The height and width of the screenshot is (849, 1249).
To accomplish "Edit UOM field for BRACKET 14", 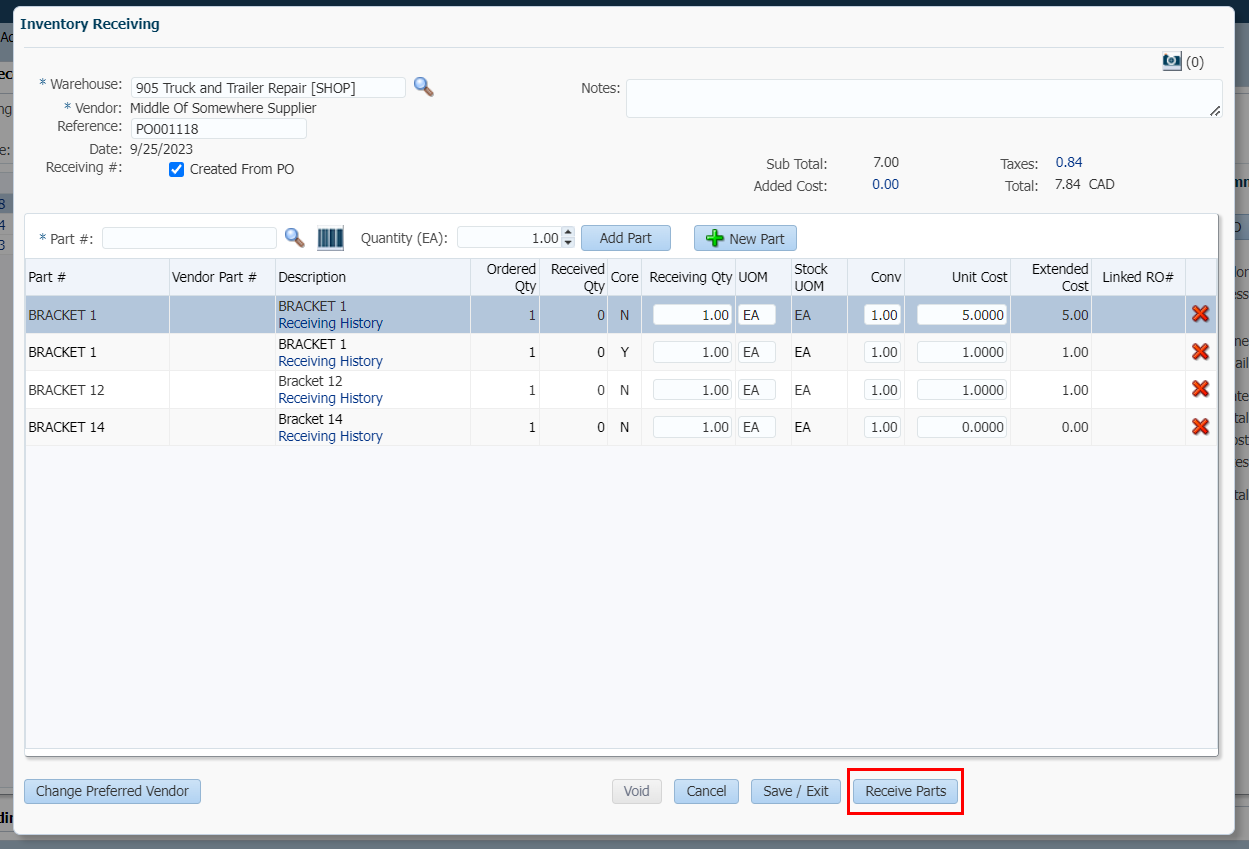I will [757, 427].
